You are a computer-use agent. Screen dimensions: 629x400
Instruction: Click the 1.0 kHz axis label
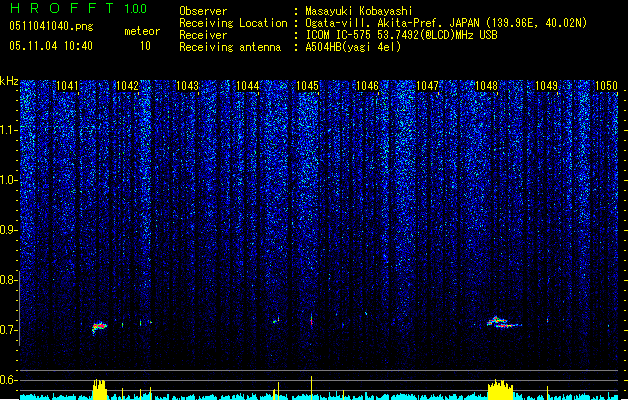[x=8, y=180]
